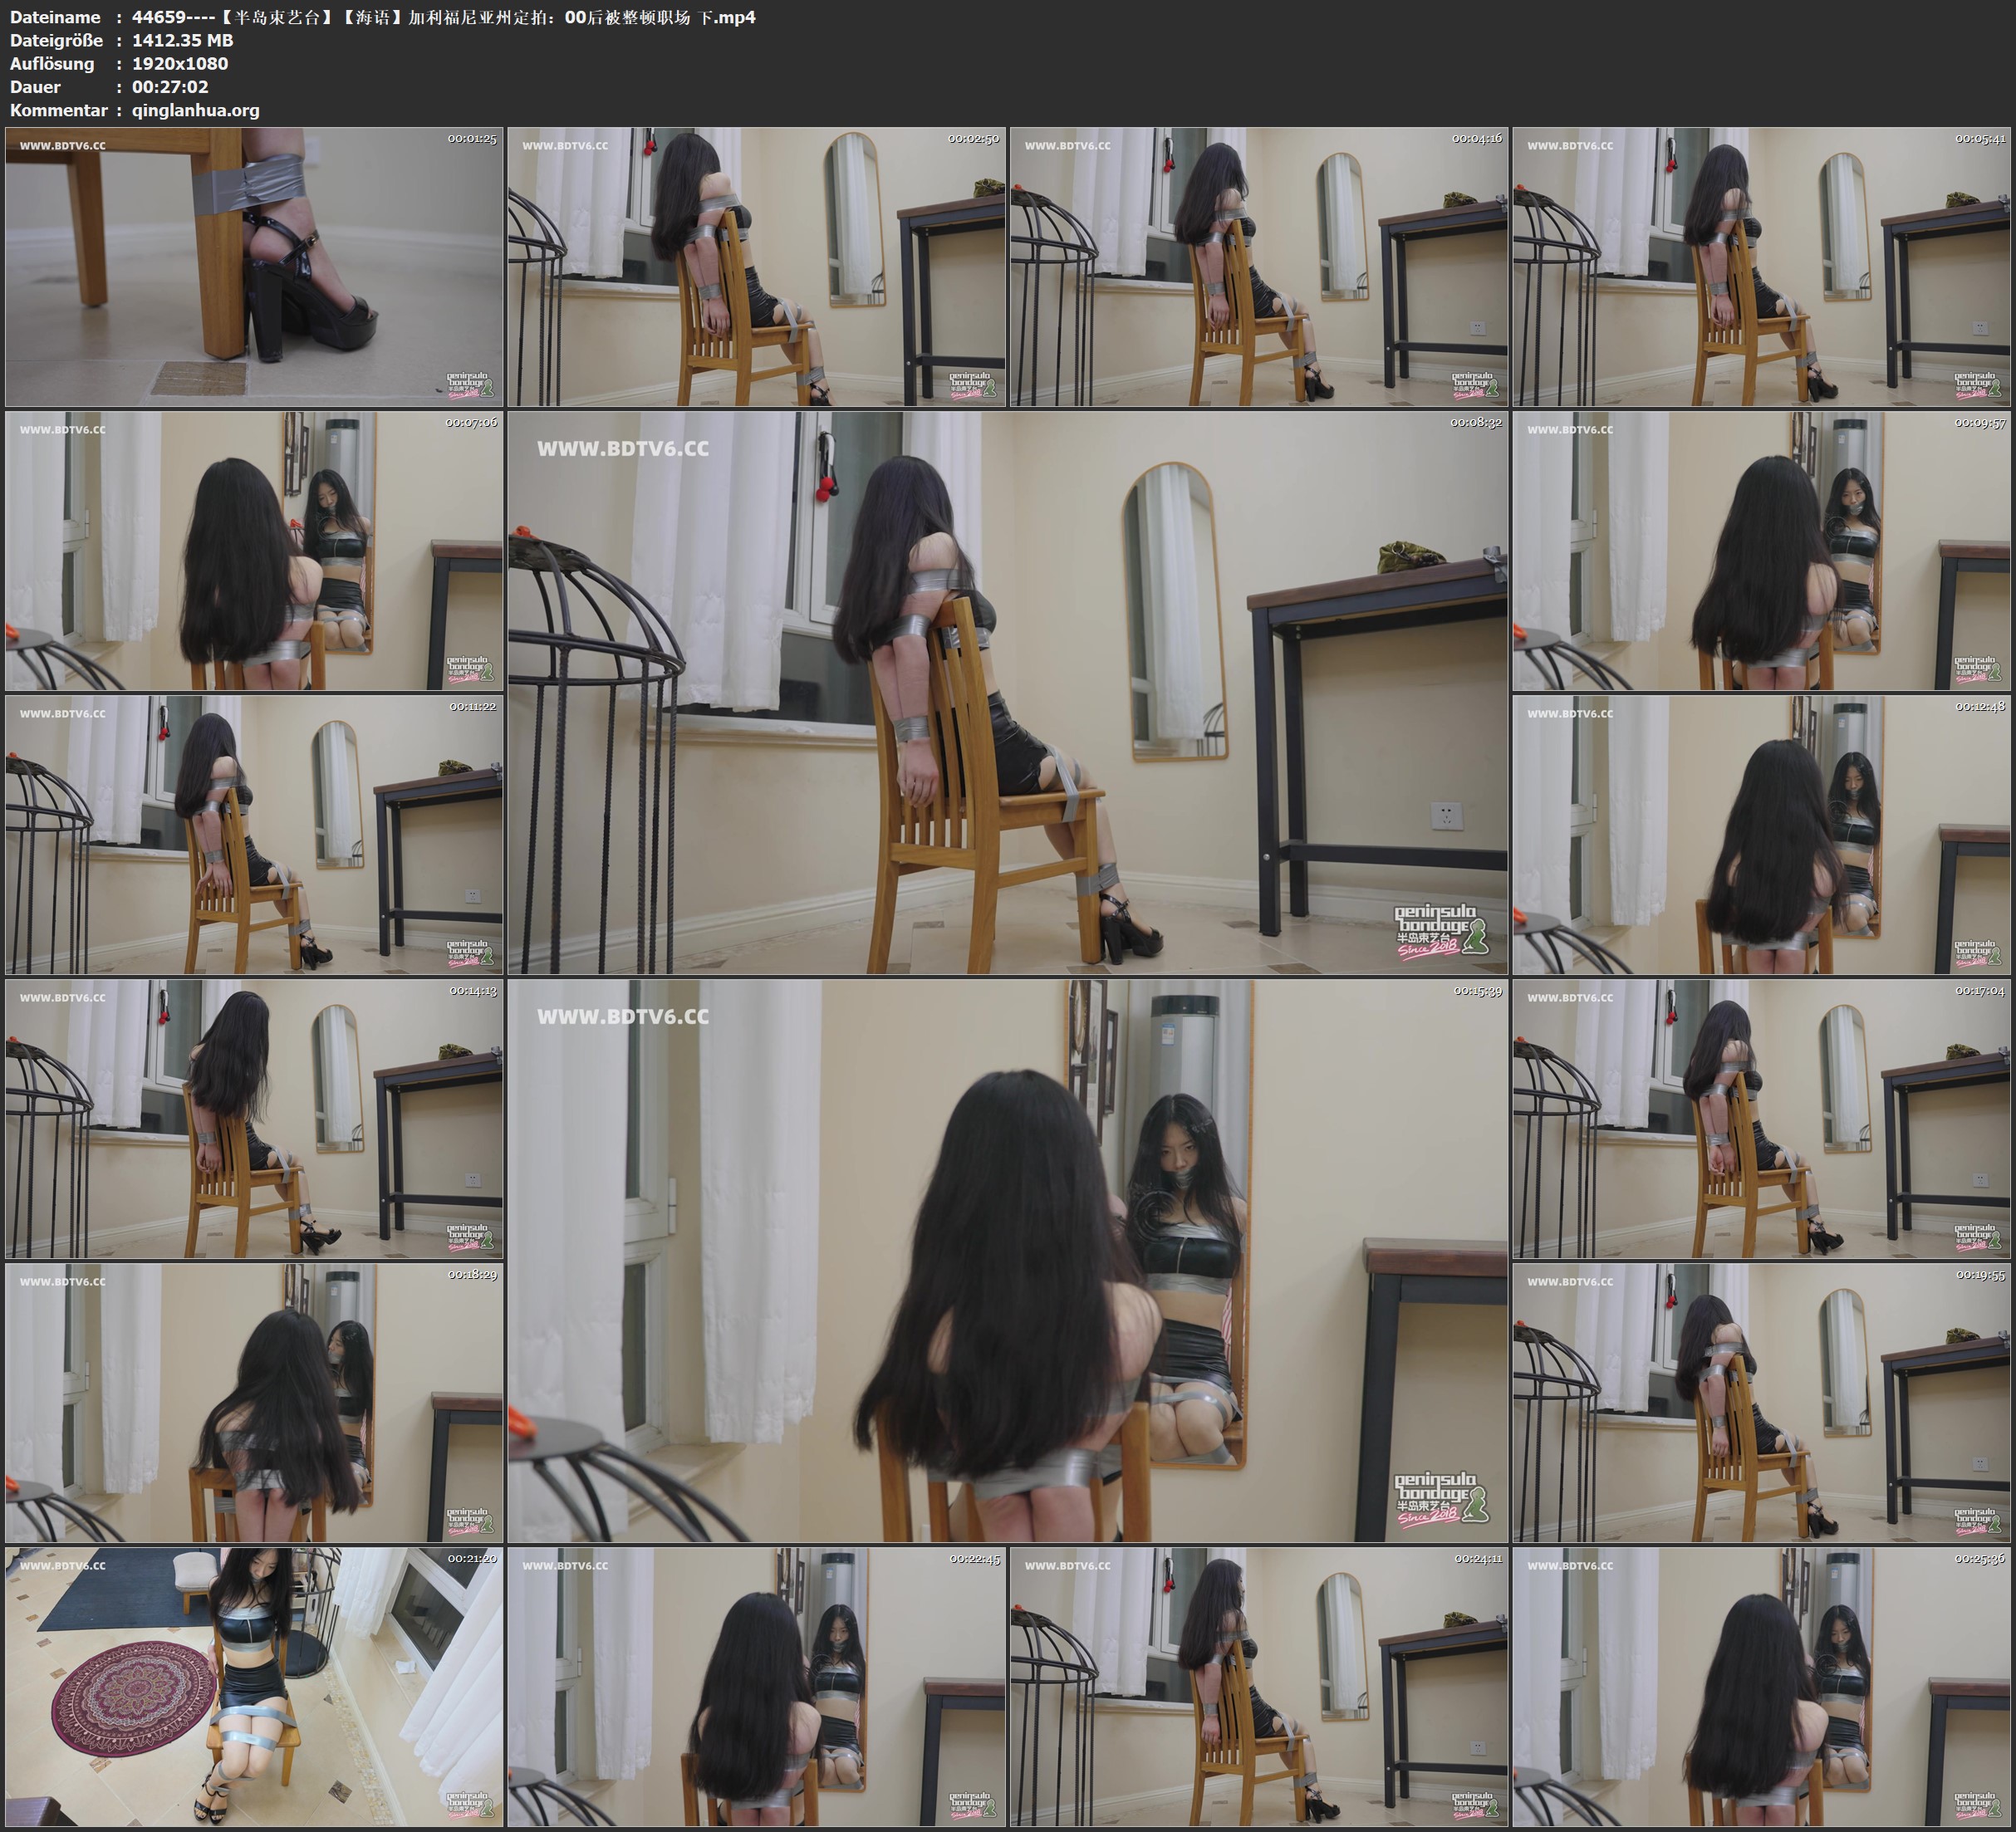Click the thumbnail at 00:12:48
This screenshot has width=2016, height=1832.
tap(1761, 834)
